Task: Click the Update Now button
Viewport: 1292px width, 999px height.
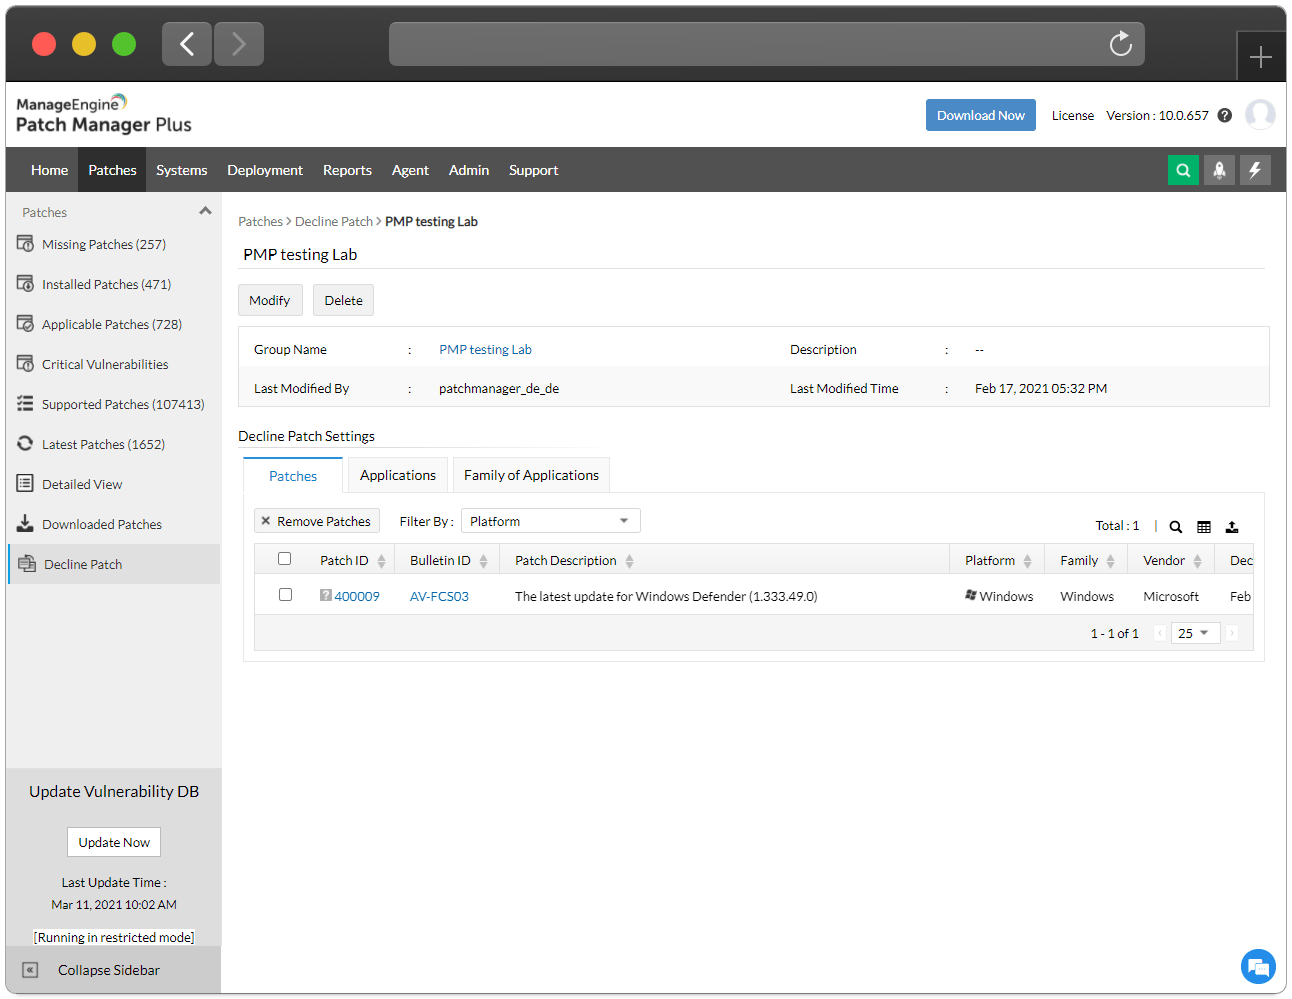Action: point(114,842)
